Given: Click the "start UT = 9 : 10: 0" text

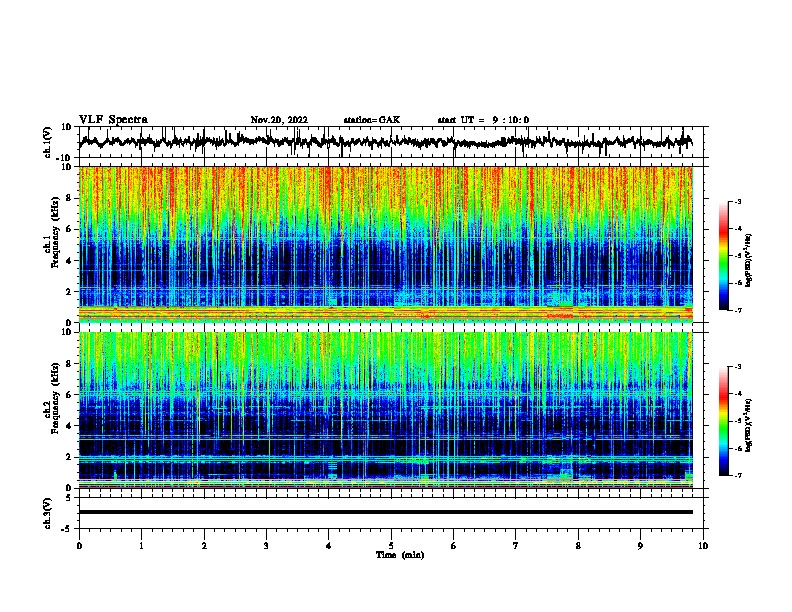Looking at the screenshot, I should pos(483,120).
